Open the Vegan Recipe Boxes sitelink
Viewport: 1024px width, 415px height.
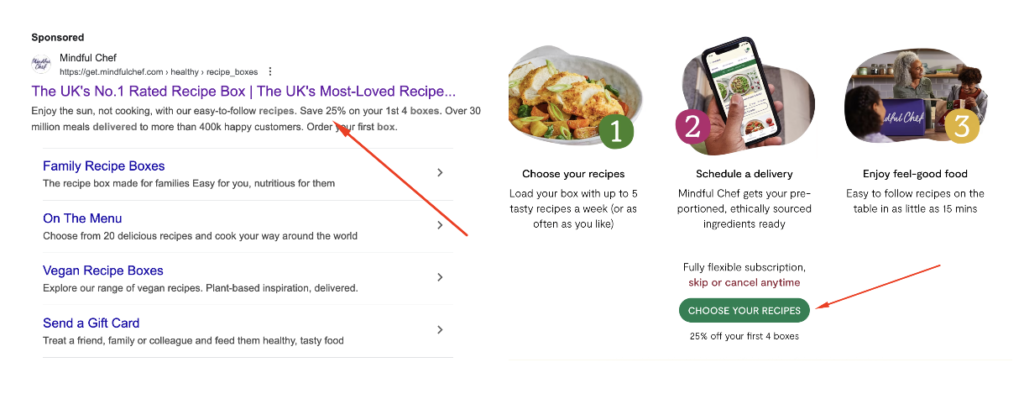coord(103,270)
